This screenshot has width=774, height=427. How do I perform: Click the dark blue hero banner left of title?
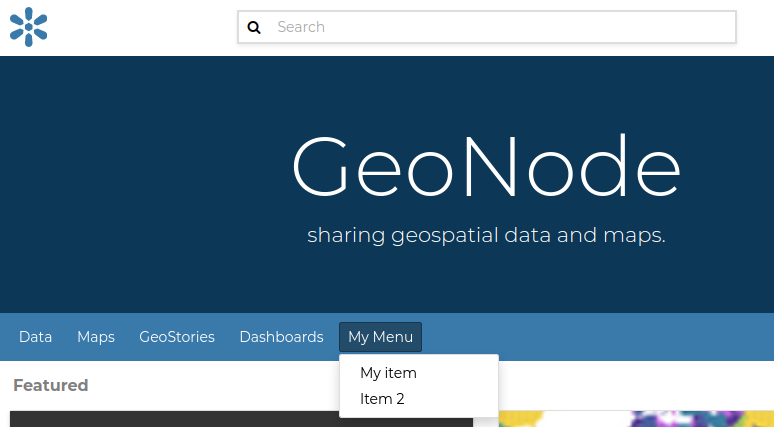click(130, 180)
